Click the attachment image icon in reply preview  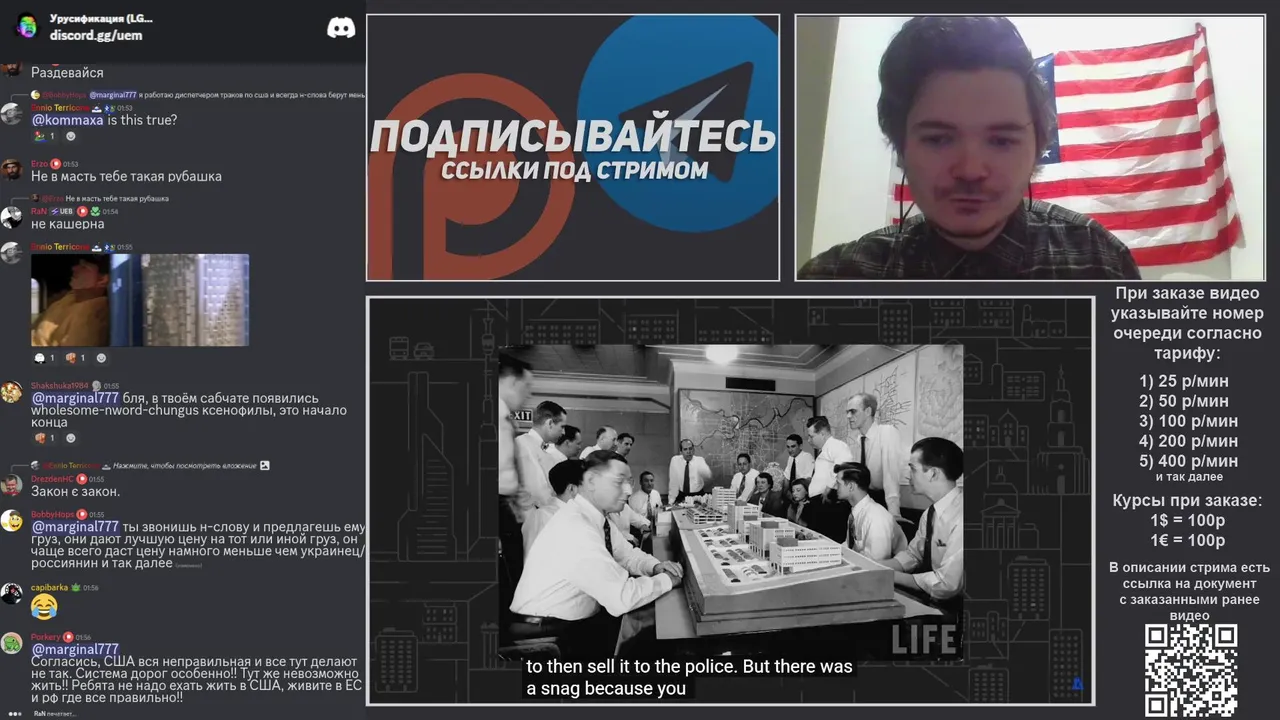pyautogui.click(x=265, y=465)
